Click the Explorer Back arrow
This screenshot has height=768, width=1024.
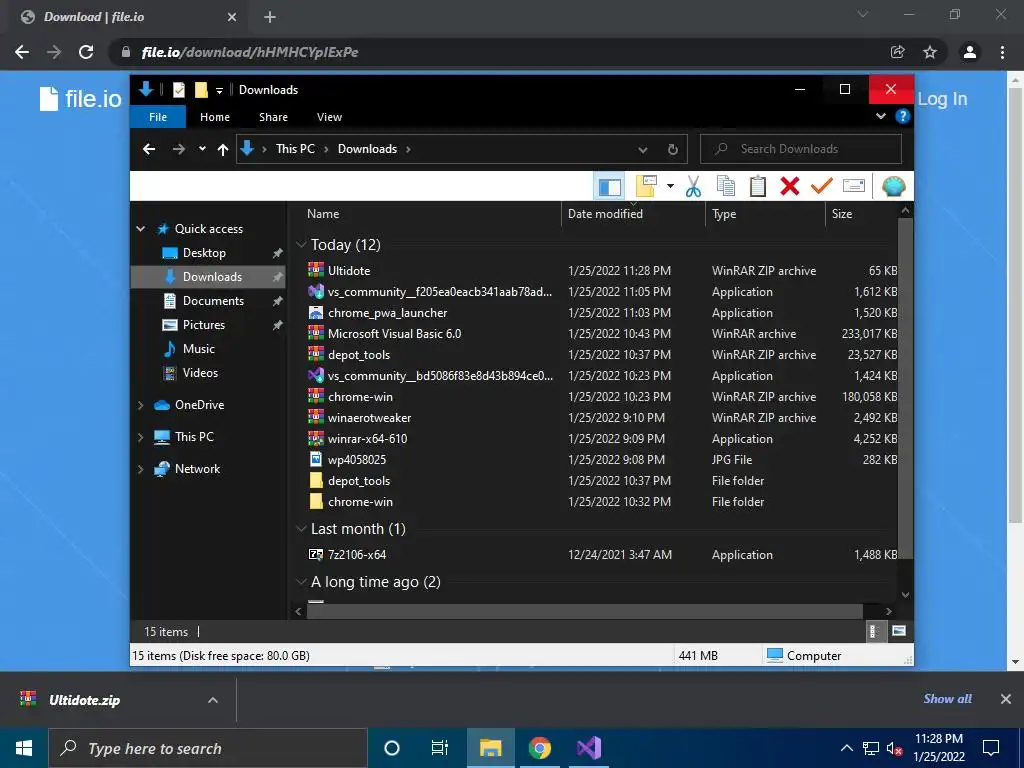click(x=149, y=150)
